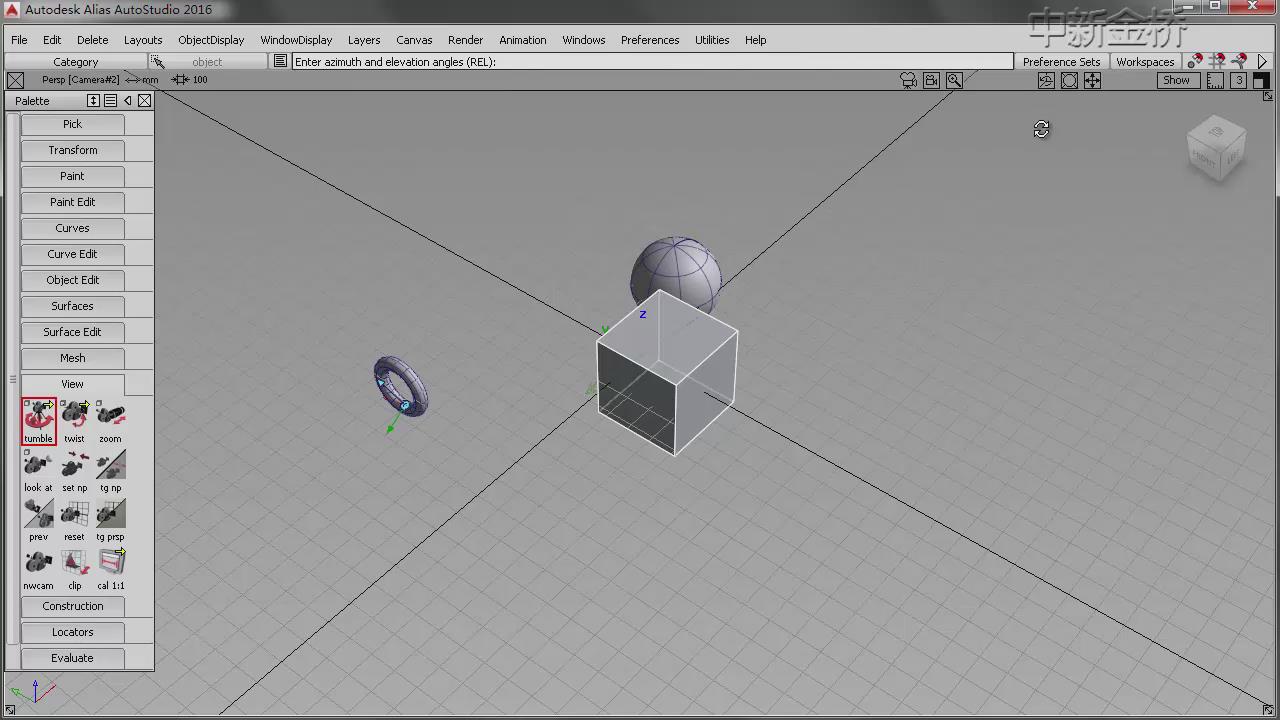Select the set np tool

coord(75,470)
